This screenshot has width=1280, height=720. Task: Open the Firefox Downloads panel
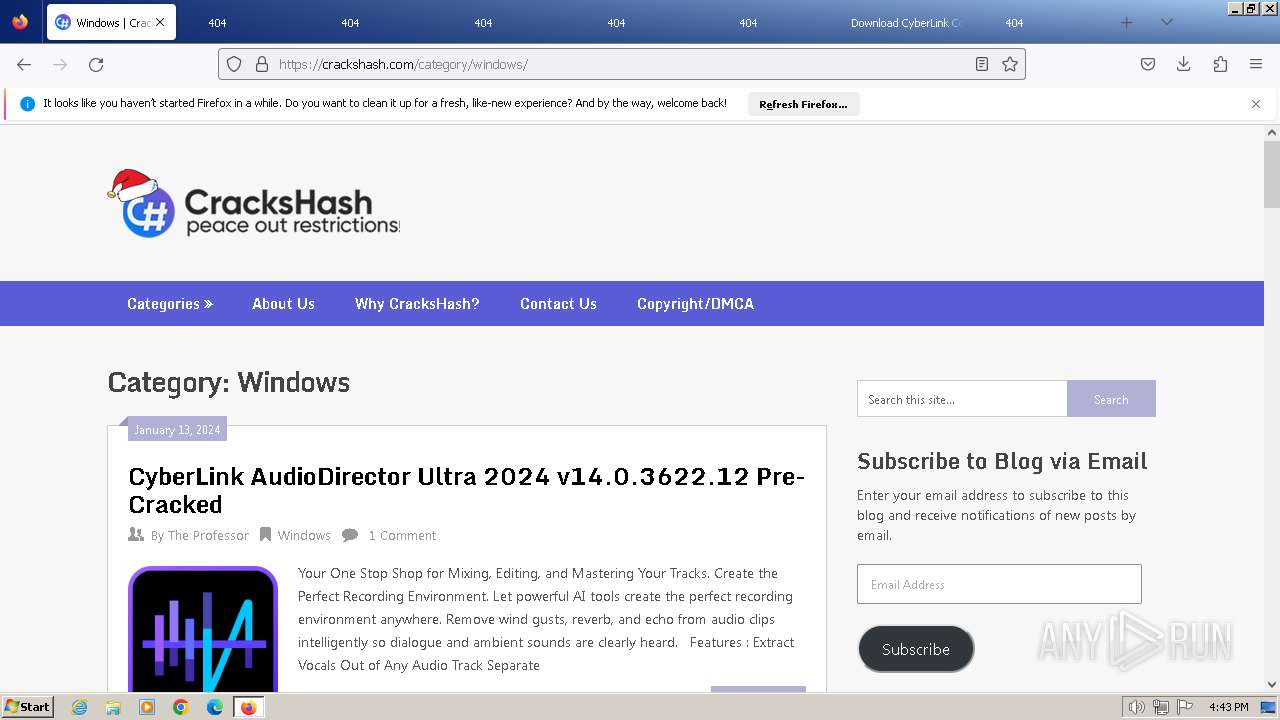(1184, 64)
